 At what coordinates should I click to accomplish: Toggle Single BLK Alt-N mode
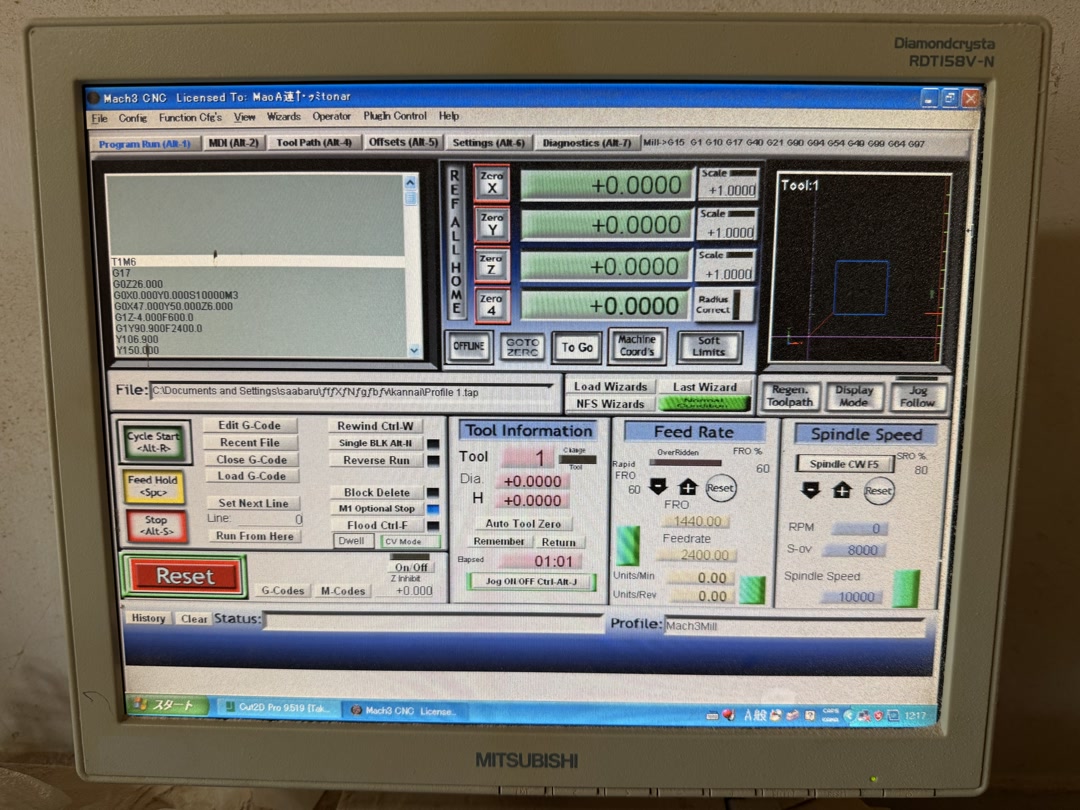click(375, 443)
